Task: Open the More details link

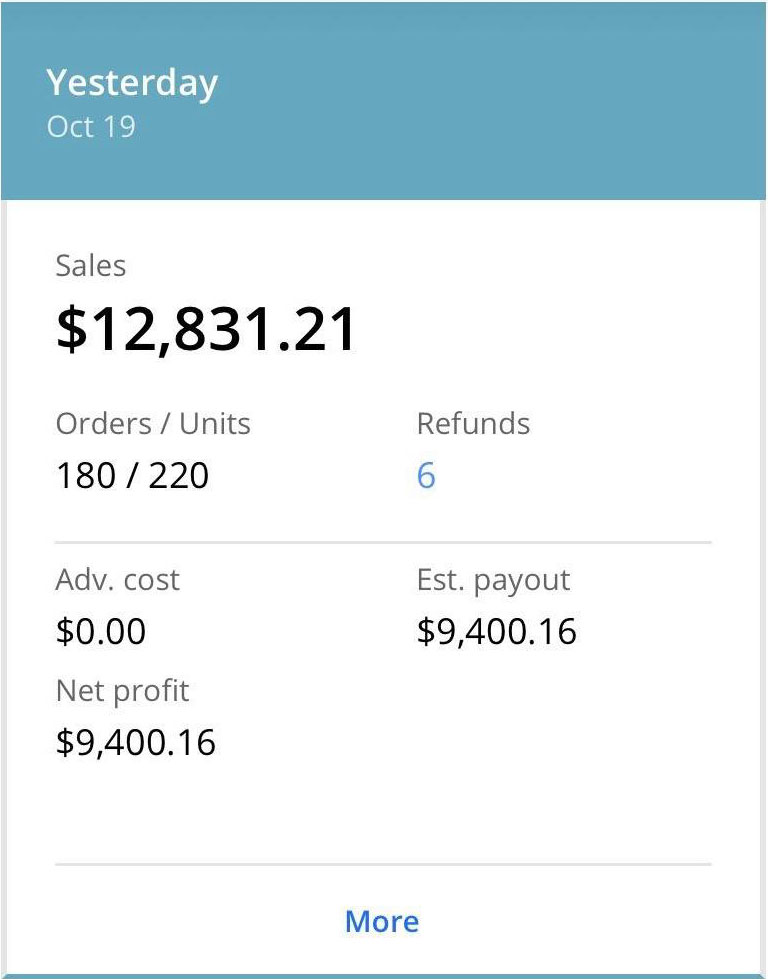Action: 382,921
